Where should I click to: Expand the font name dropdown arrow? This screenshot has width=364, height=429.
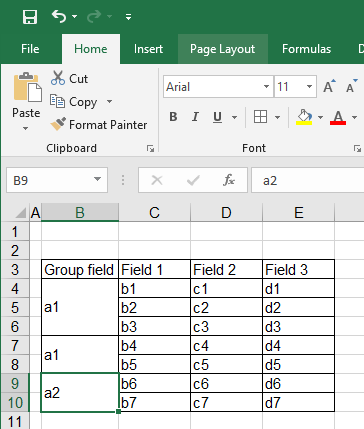pyautogui.click(x=266, y=87)
